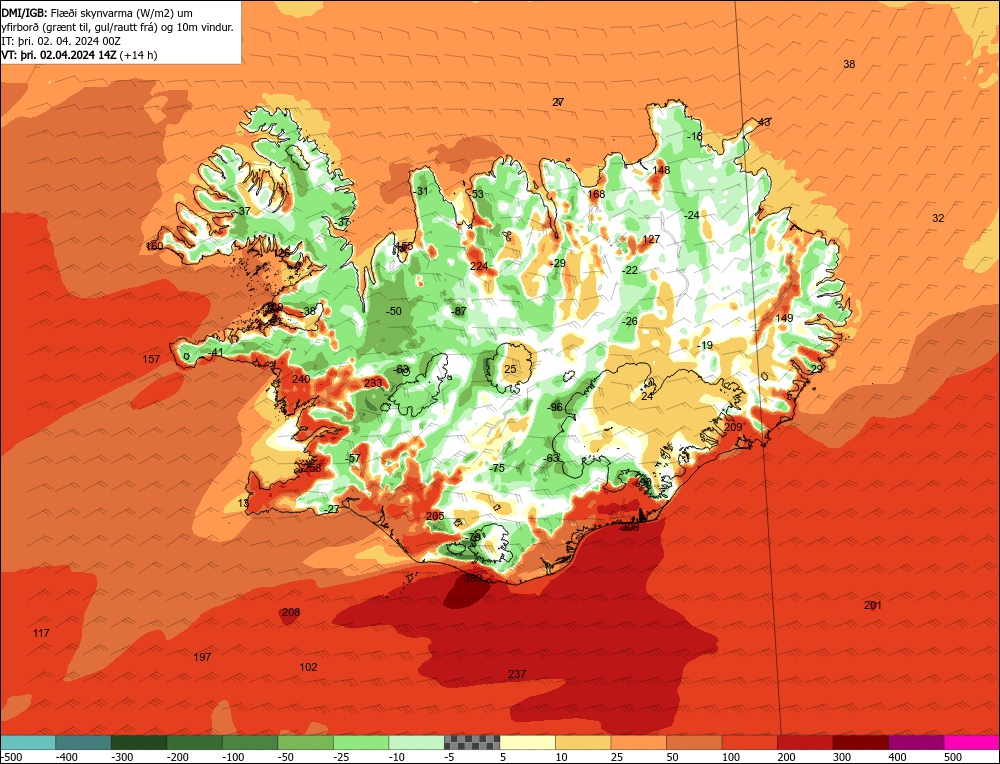
Task: Click the red legend swatch between 100 and 200
Action: click(749, 742)
